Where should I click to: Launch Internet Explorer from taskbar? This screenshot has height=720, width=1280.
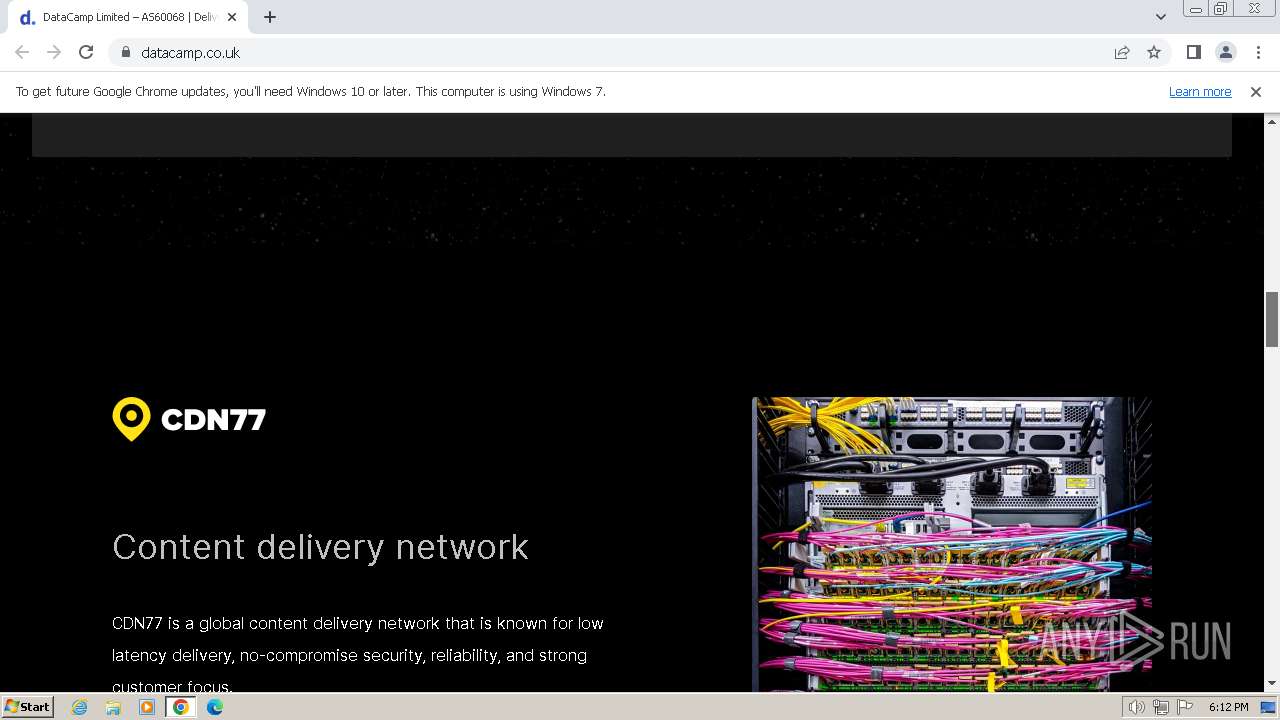coord(80,707)
